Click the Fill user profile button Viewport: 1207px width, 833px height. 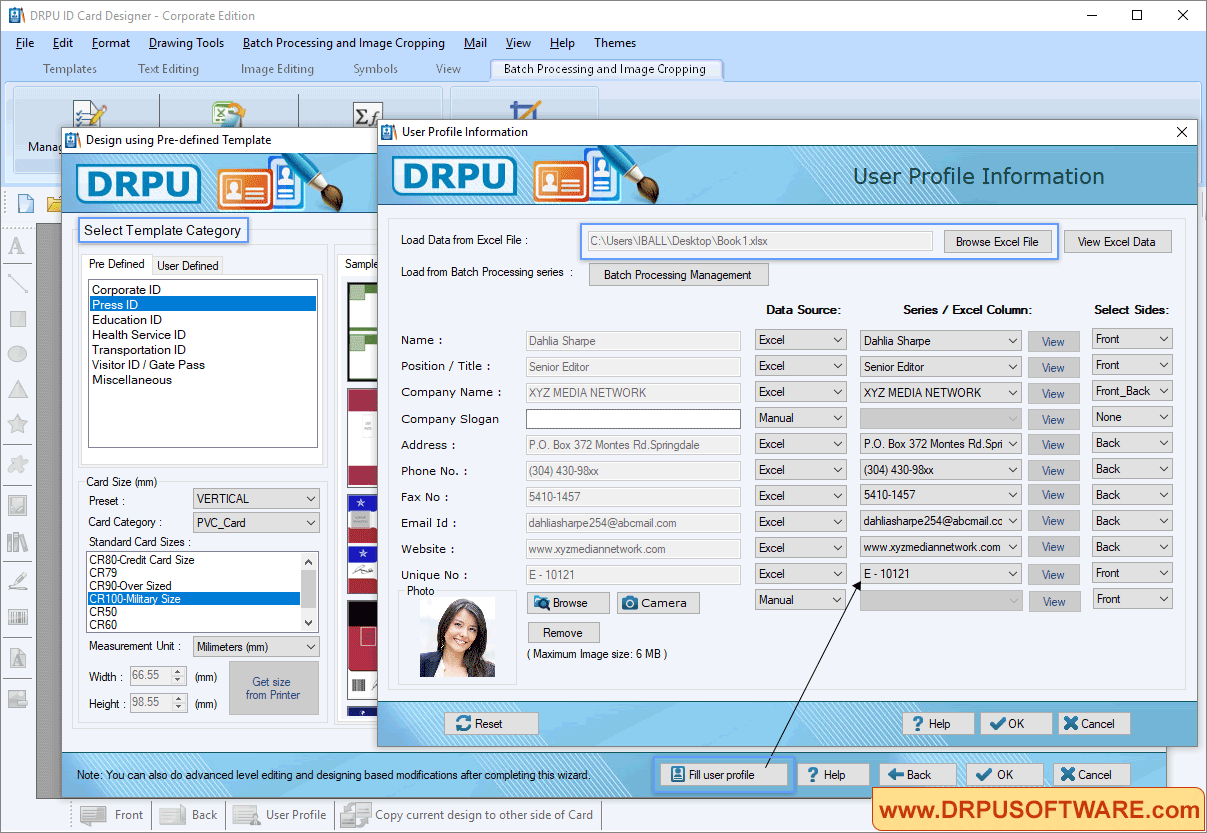pyautogui.click(x=723, y=774)
